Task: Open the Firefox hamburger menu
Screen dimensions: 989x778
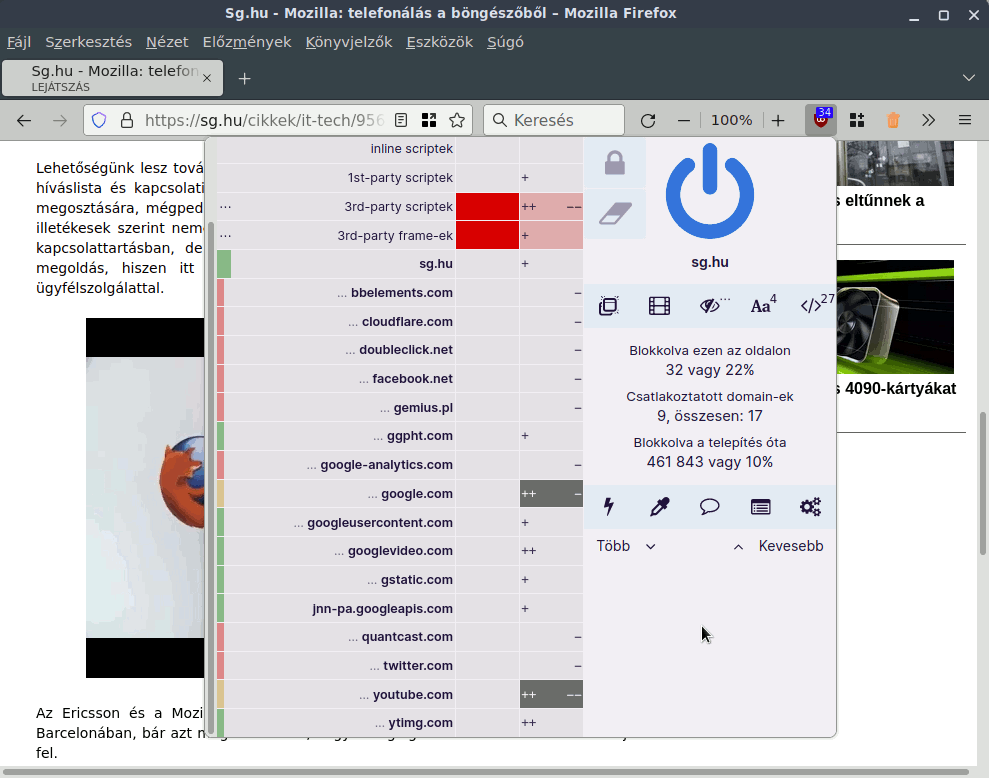Action: click(x=964, y=120)
